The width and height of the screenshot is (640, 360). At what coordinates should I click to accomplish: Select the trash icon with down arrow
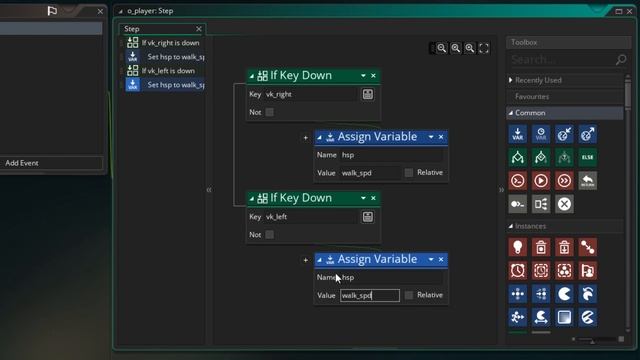pos(564,247)
